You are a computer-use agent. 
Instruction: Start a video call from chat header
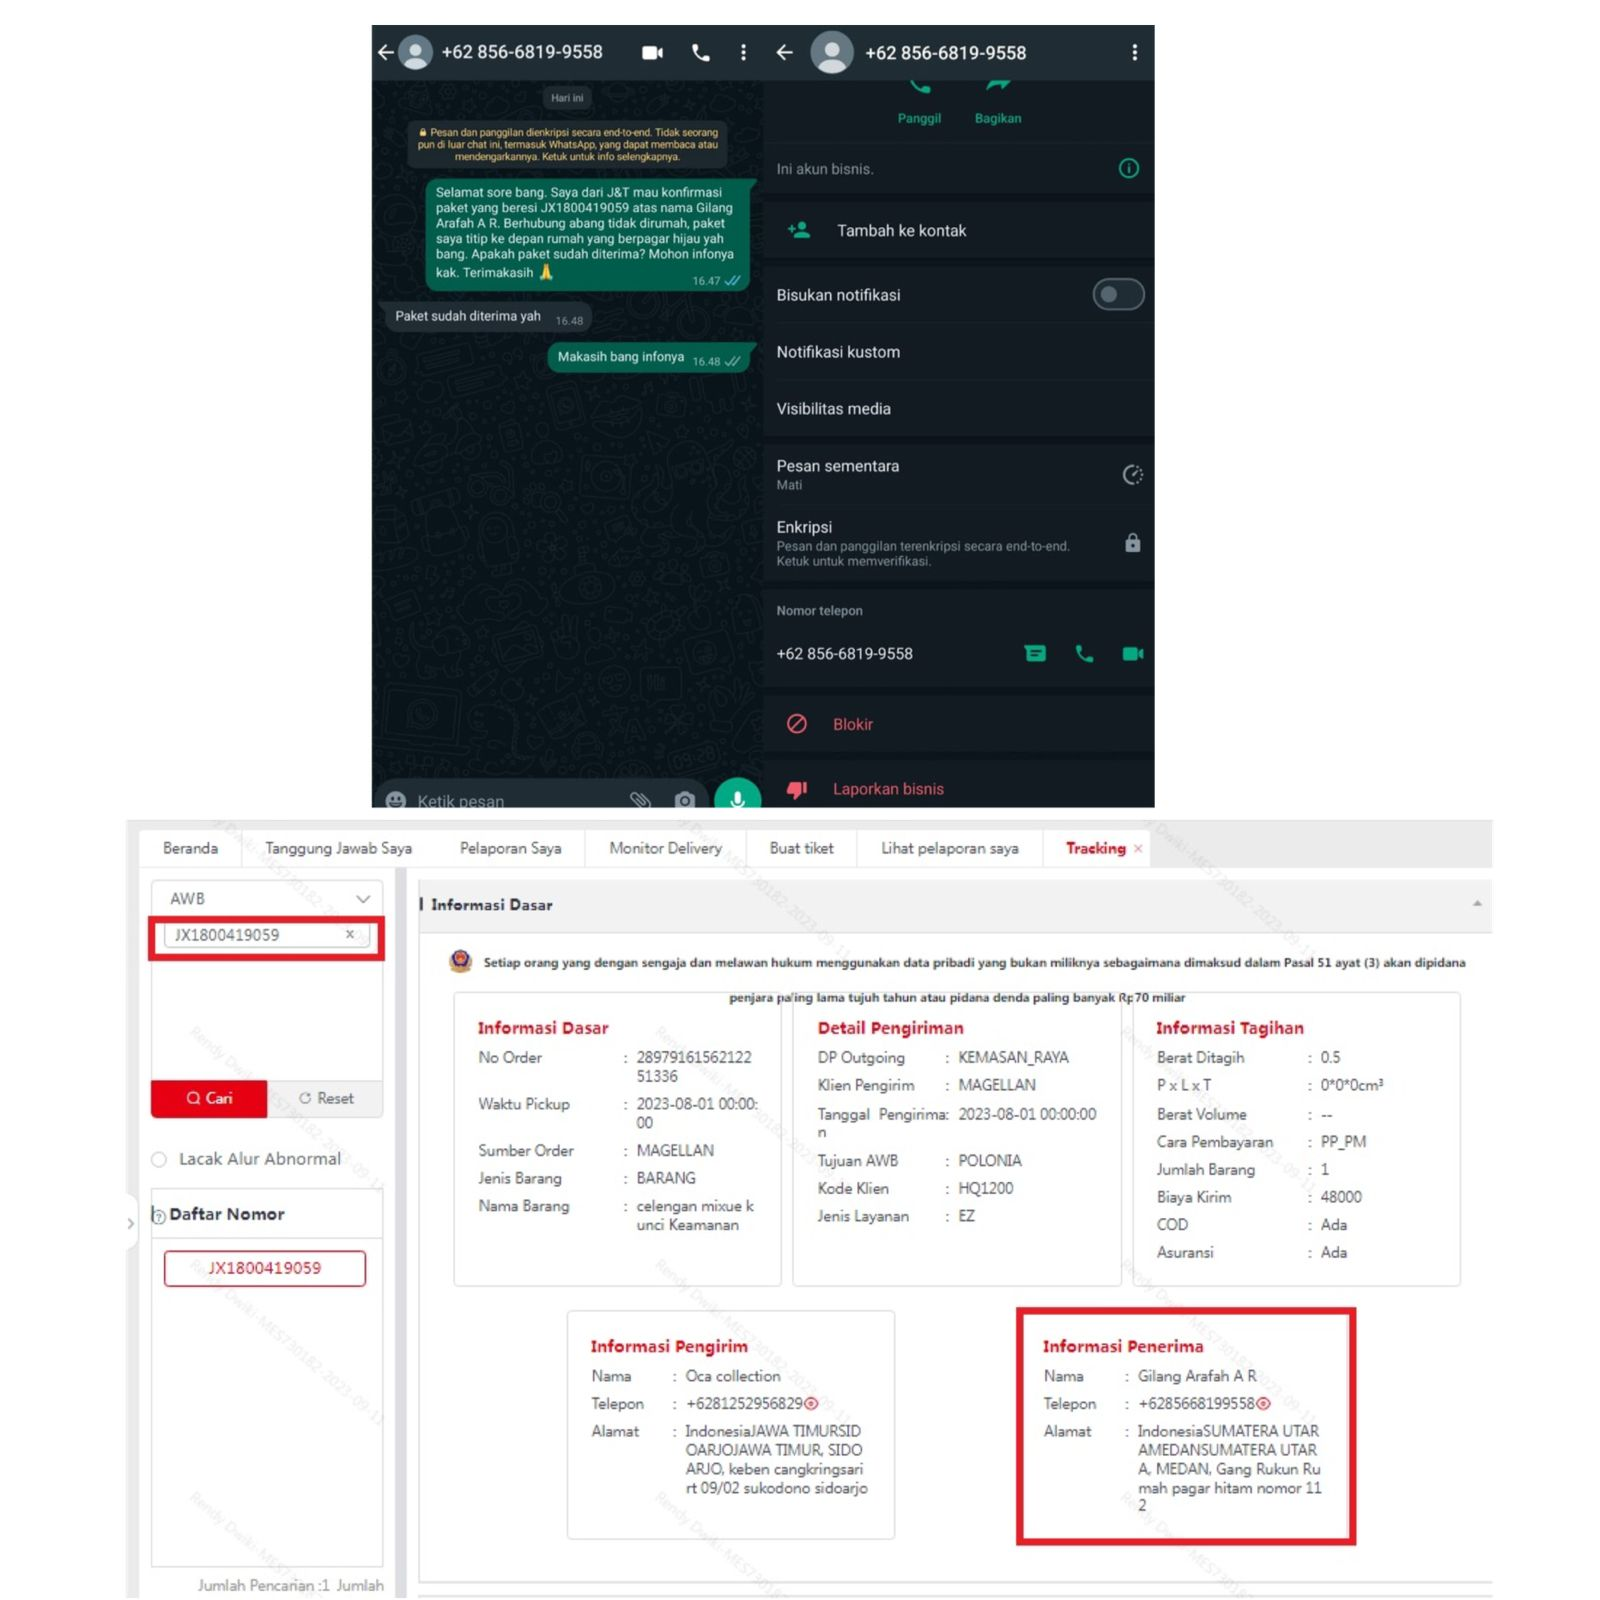click(x=652, y=52)
